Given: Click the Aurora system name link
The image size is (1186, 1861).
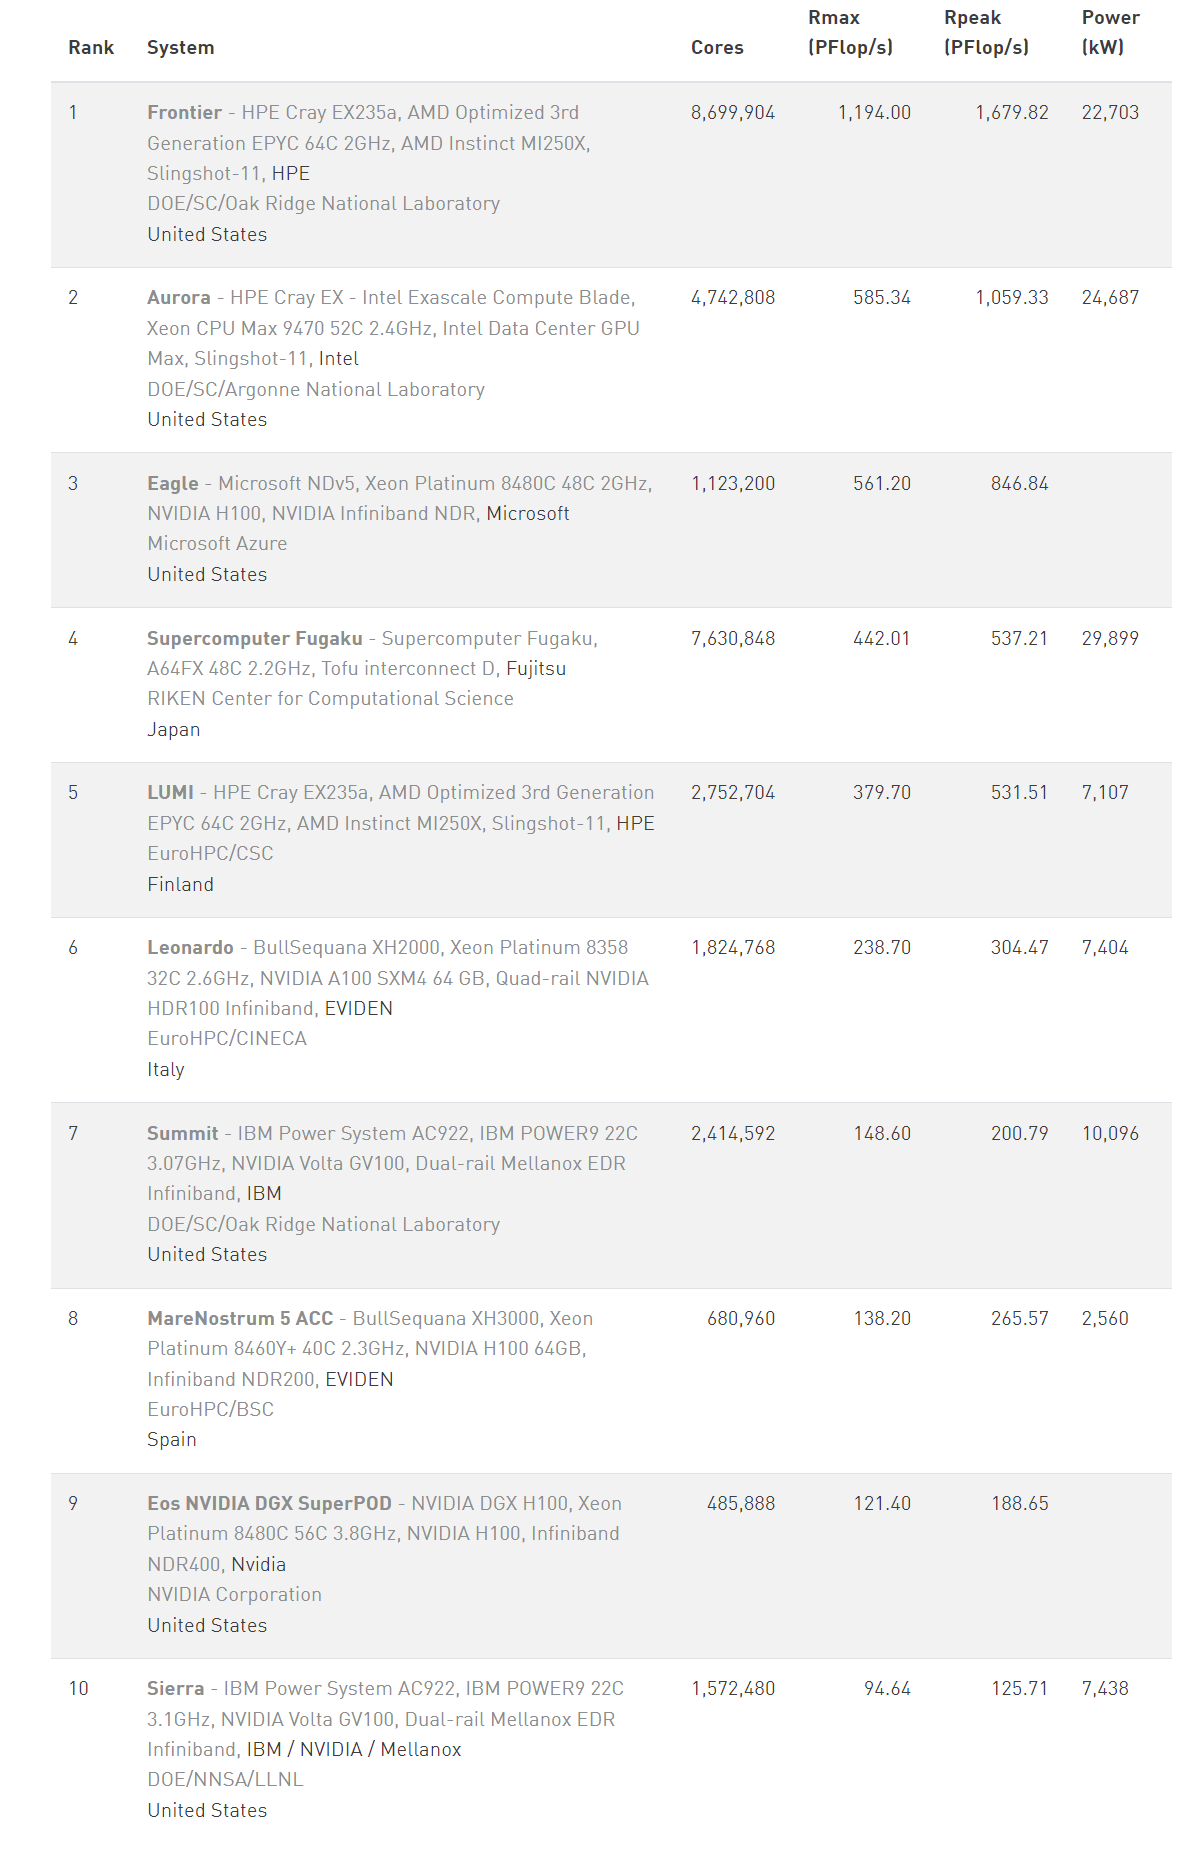Looking at the screenshot, I should (x=178, y=298).
